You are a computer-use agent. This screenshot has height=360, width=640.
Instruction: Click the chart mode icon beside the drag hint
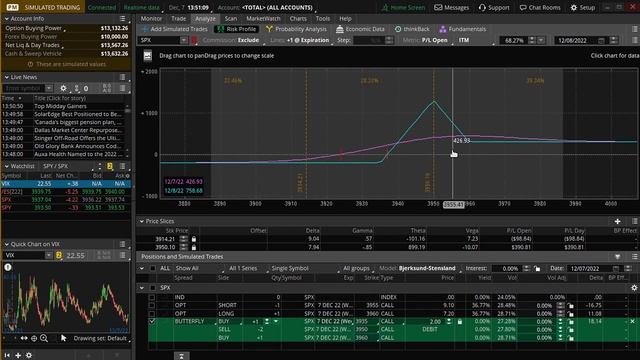point(148,56)
